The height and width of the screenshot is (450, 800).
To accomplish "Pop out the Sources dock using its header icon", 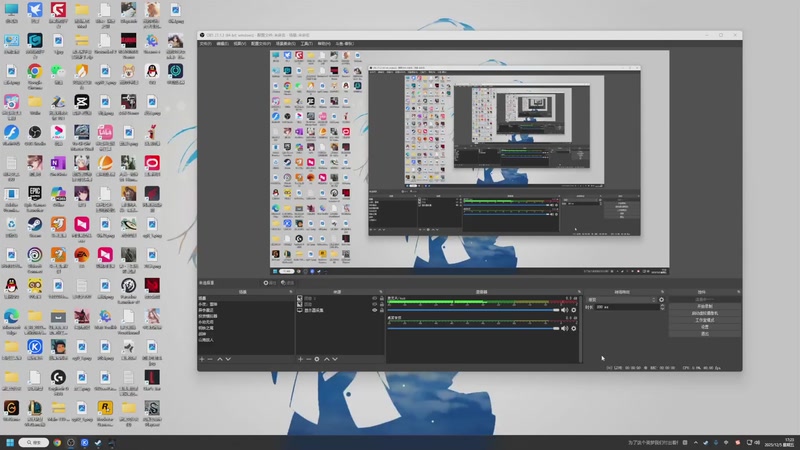I will (381, 292).
